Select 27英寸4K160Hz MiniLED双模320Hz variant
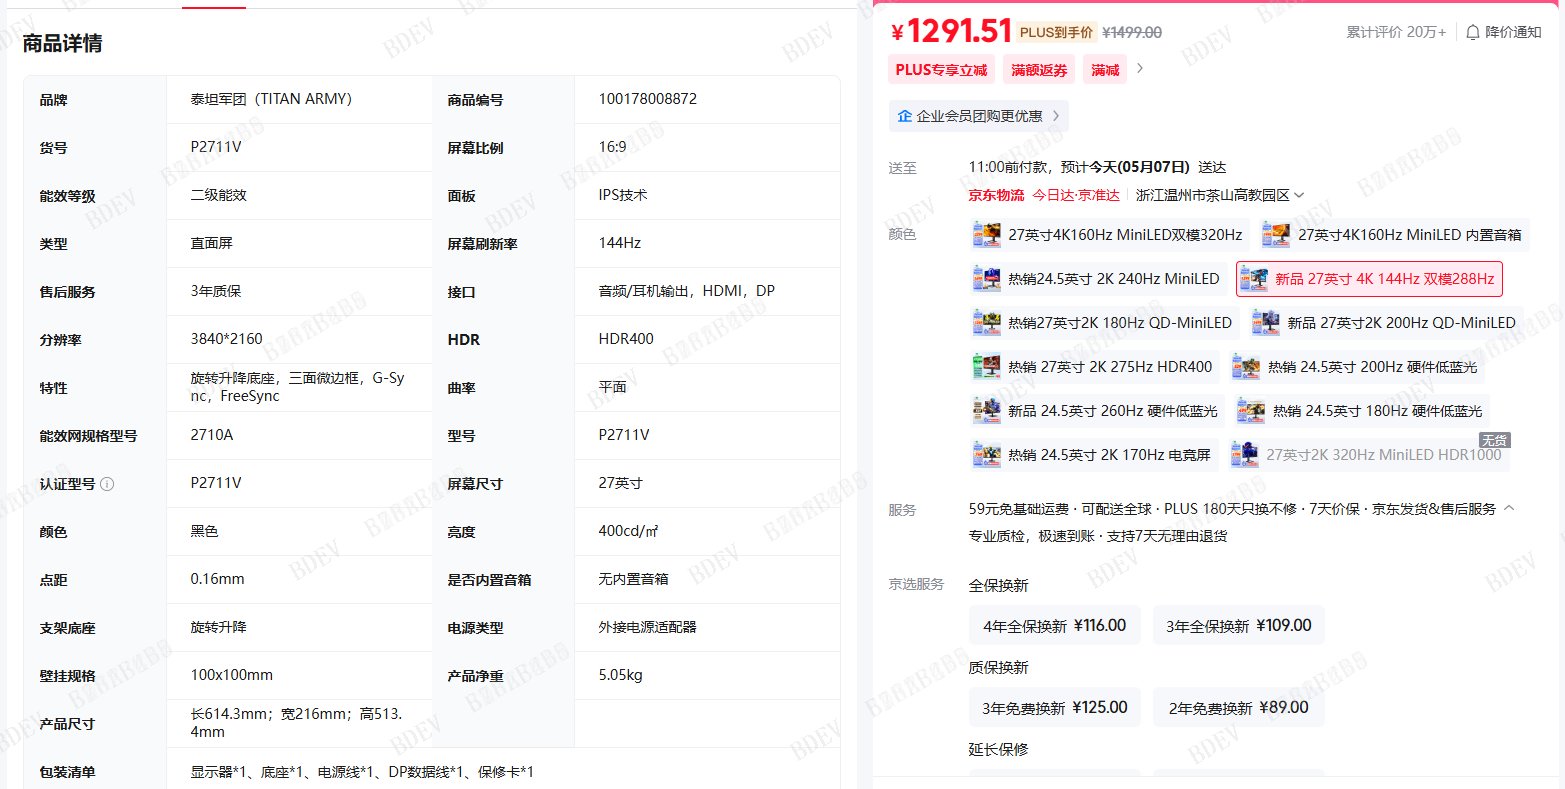1565x789 pixels. pos(1110,235)
